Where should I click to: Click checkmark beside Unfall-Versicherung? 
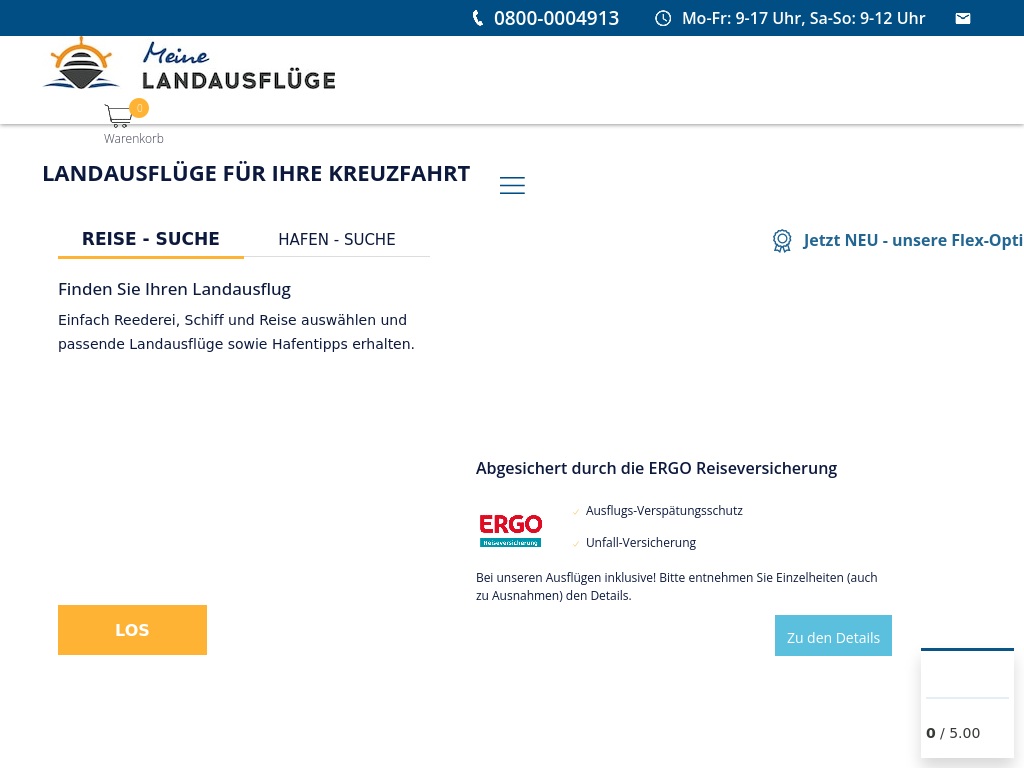576,544
